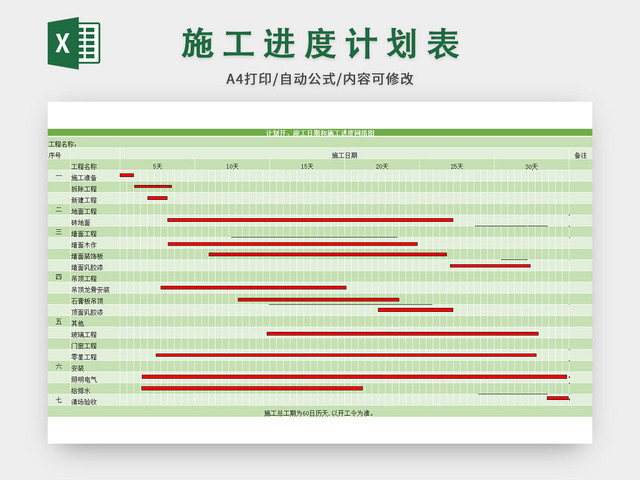Screen dimensions: 640x480
Task: Select the 墙面装饰板 row label
Action: 87,256
